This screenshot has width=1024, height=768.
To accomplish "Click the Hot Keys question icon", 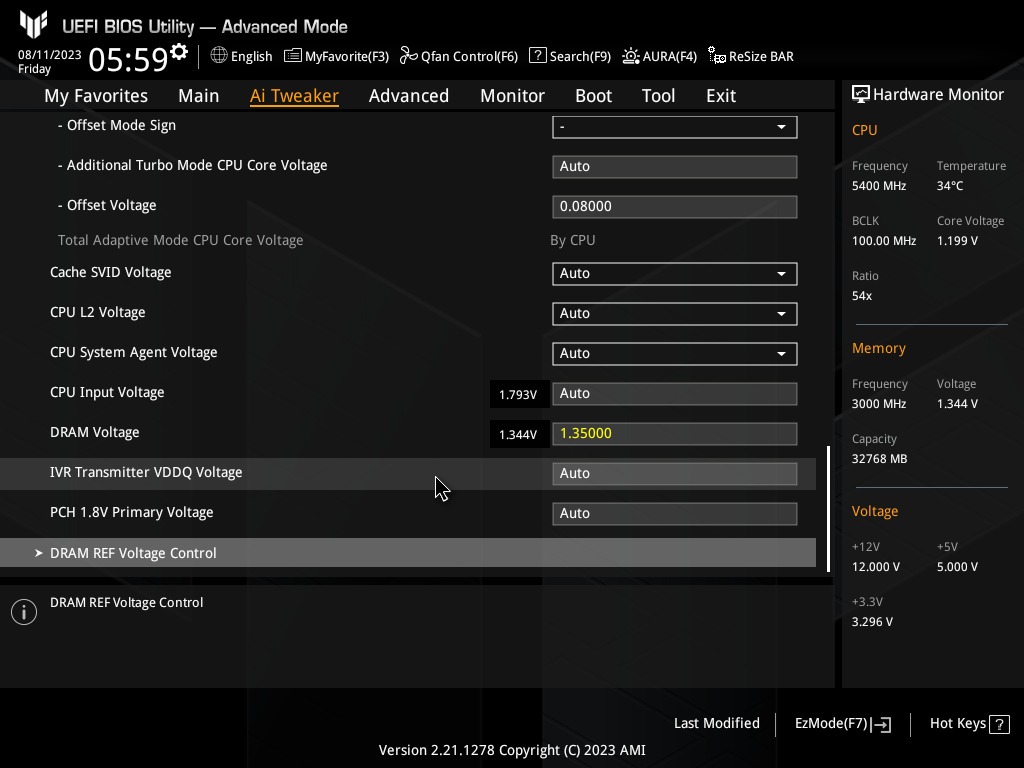I will (x=999, y=724).
